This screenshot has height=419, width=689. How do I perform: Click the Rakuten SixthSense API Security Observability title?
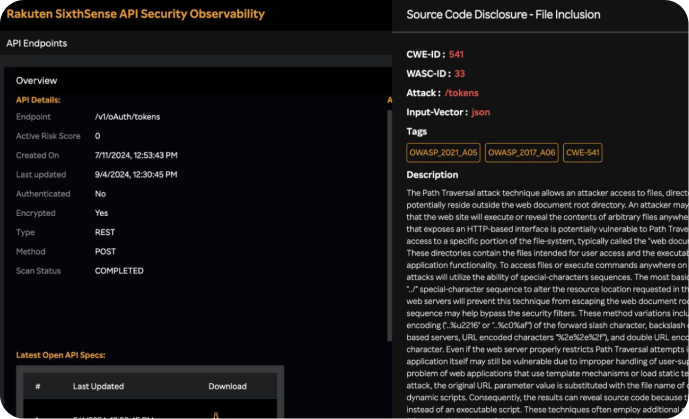136,14
